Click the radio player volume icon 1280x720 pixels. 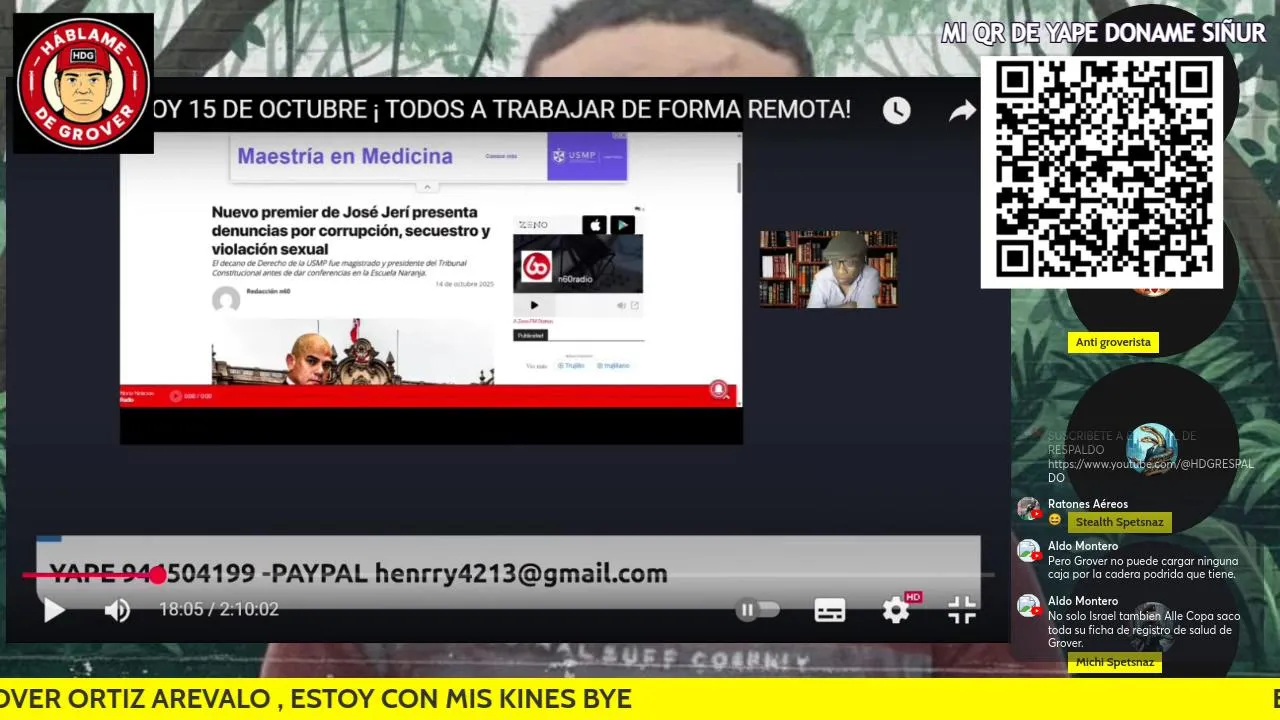pyautogui.click(x=621, y=305)
